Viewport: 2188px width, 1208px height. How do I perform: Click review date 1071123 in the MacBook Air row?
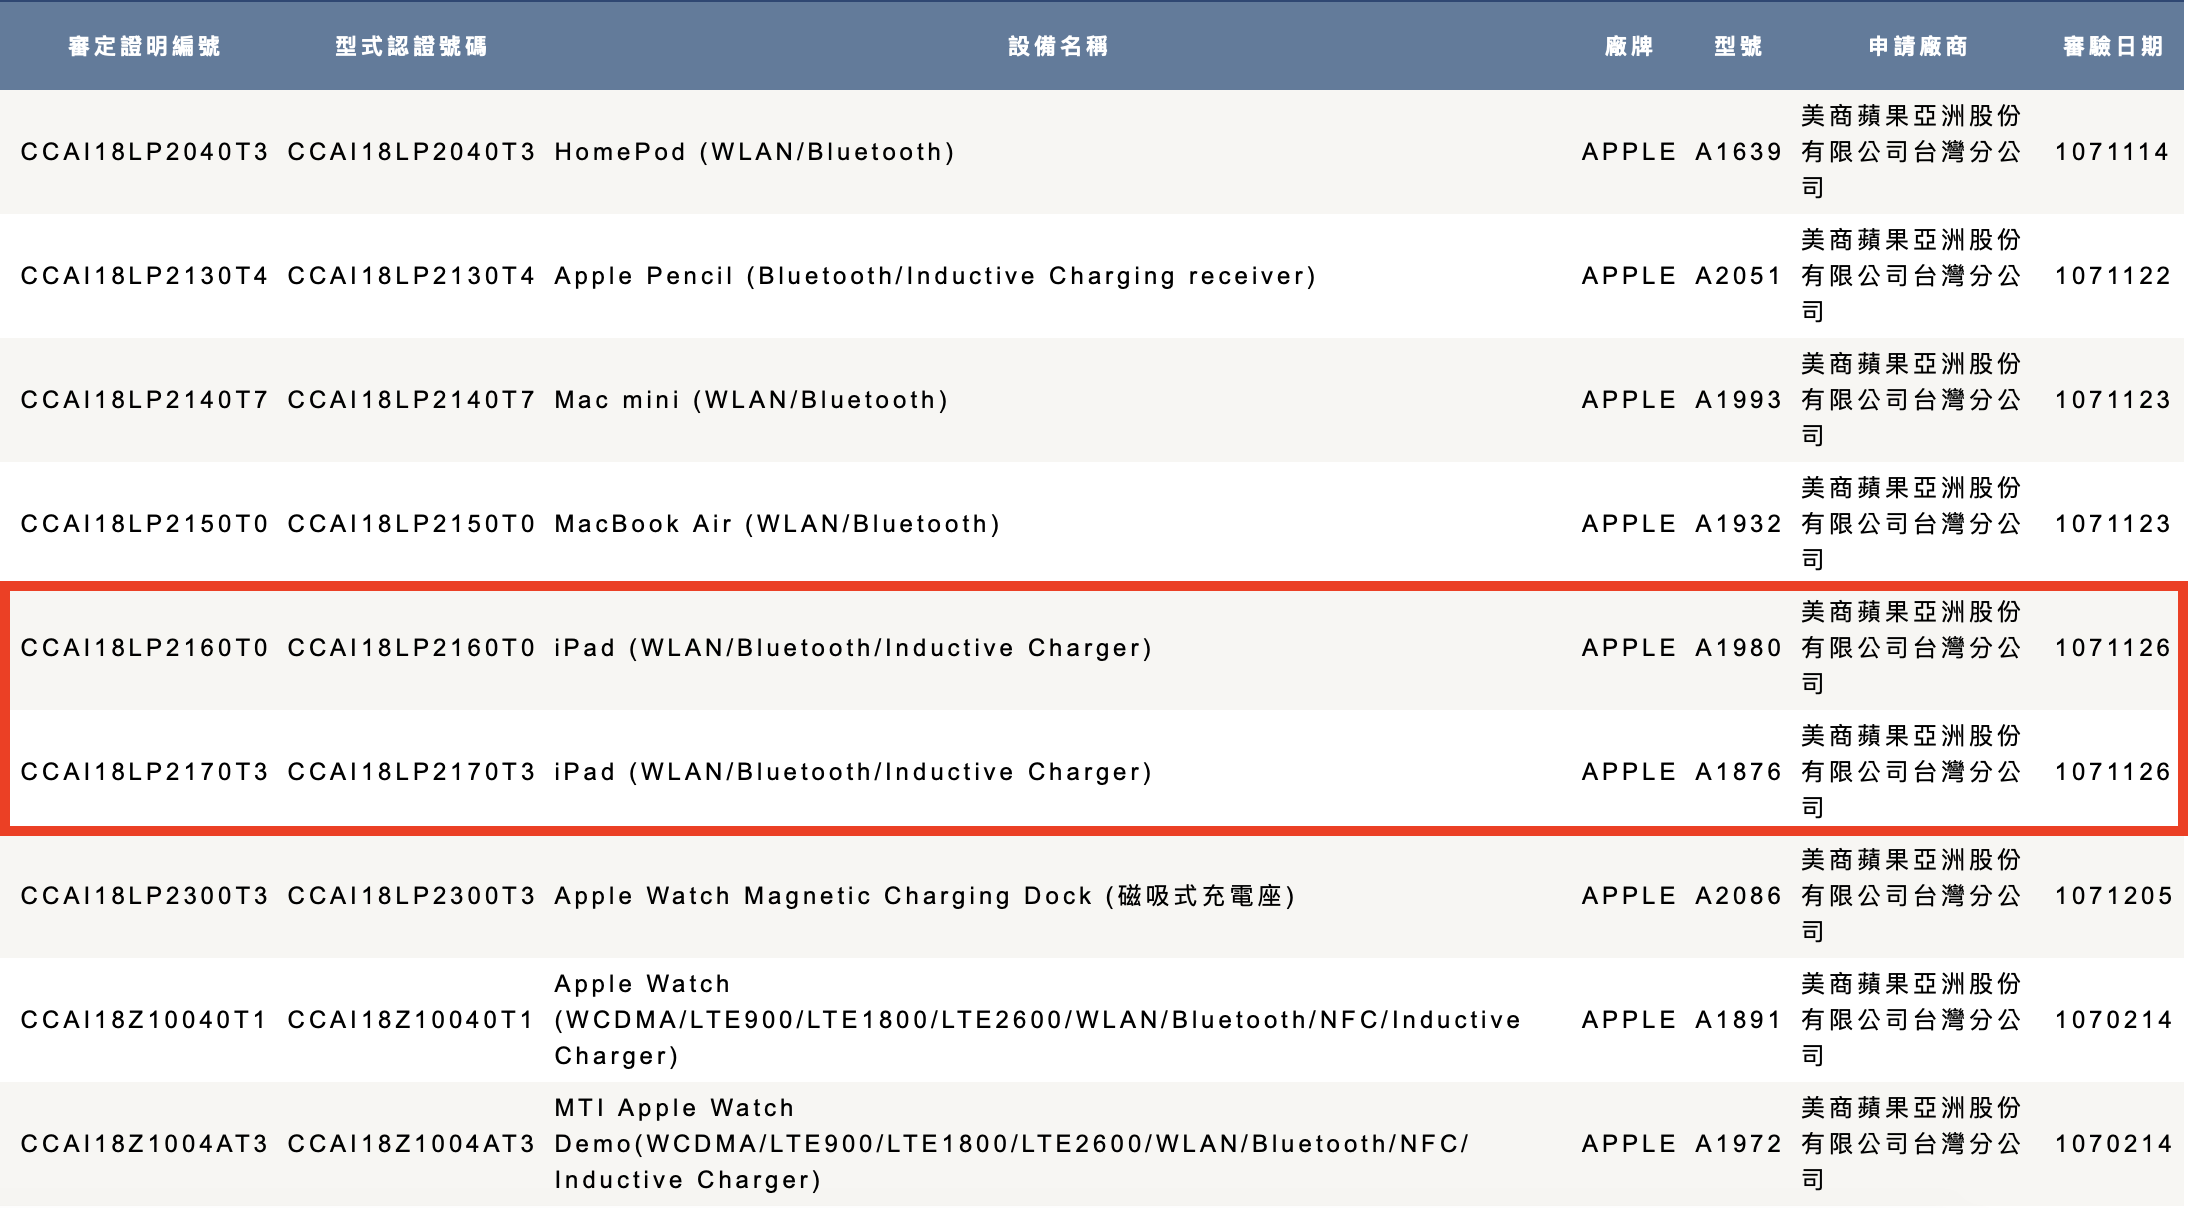(2112, 524)
